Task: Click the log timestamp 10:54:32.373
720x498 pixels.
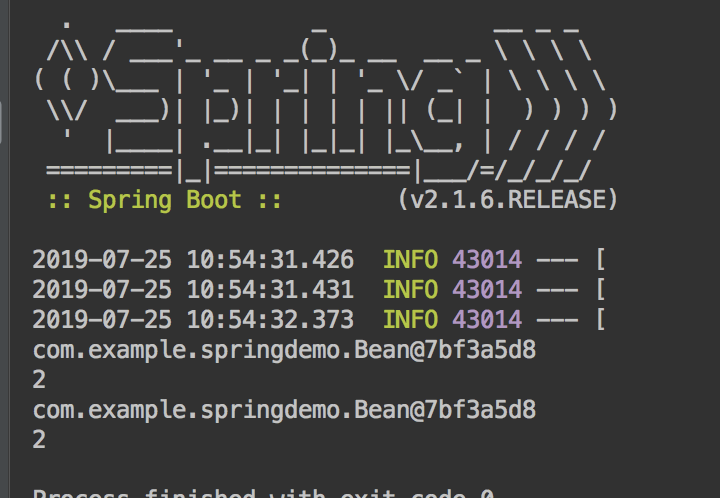Action: point(270,319)
